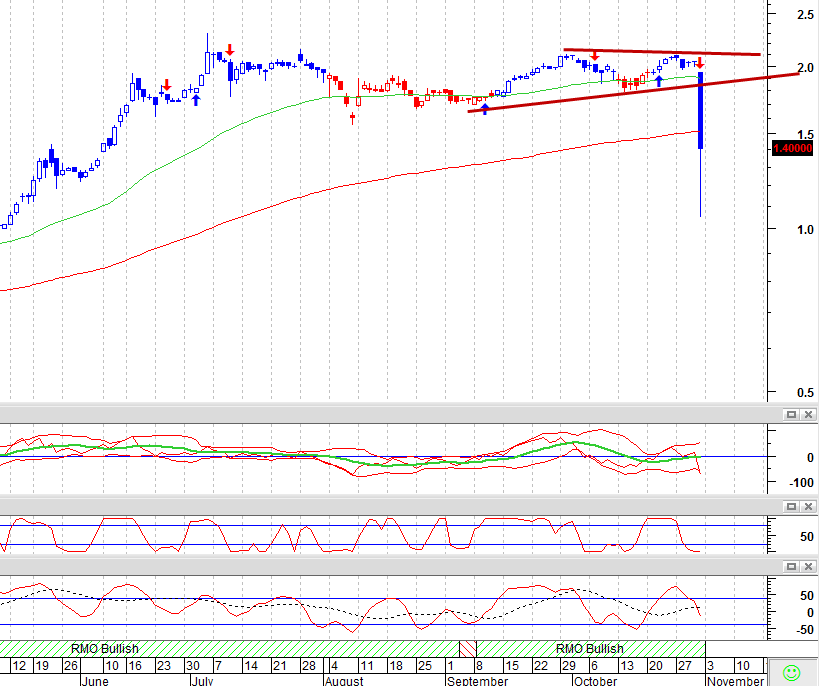Select the red sell arrow above the July 7 bar

230,50
